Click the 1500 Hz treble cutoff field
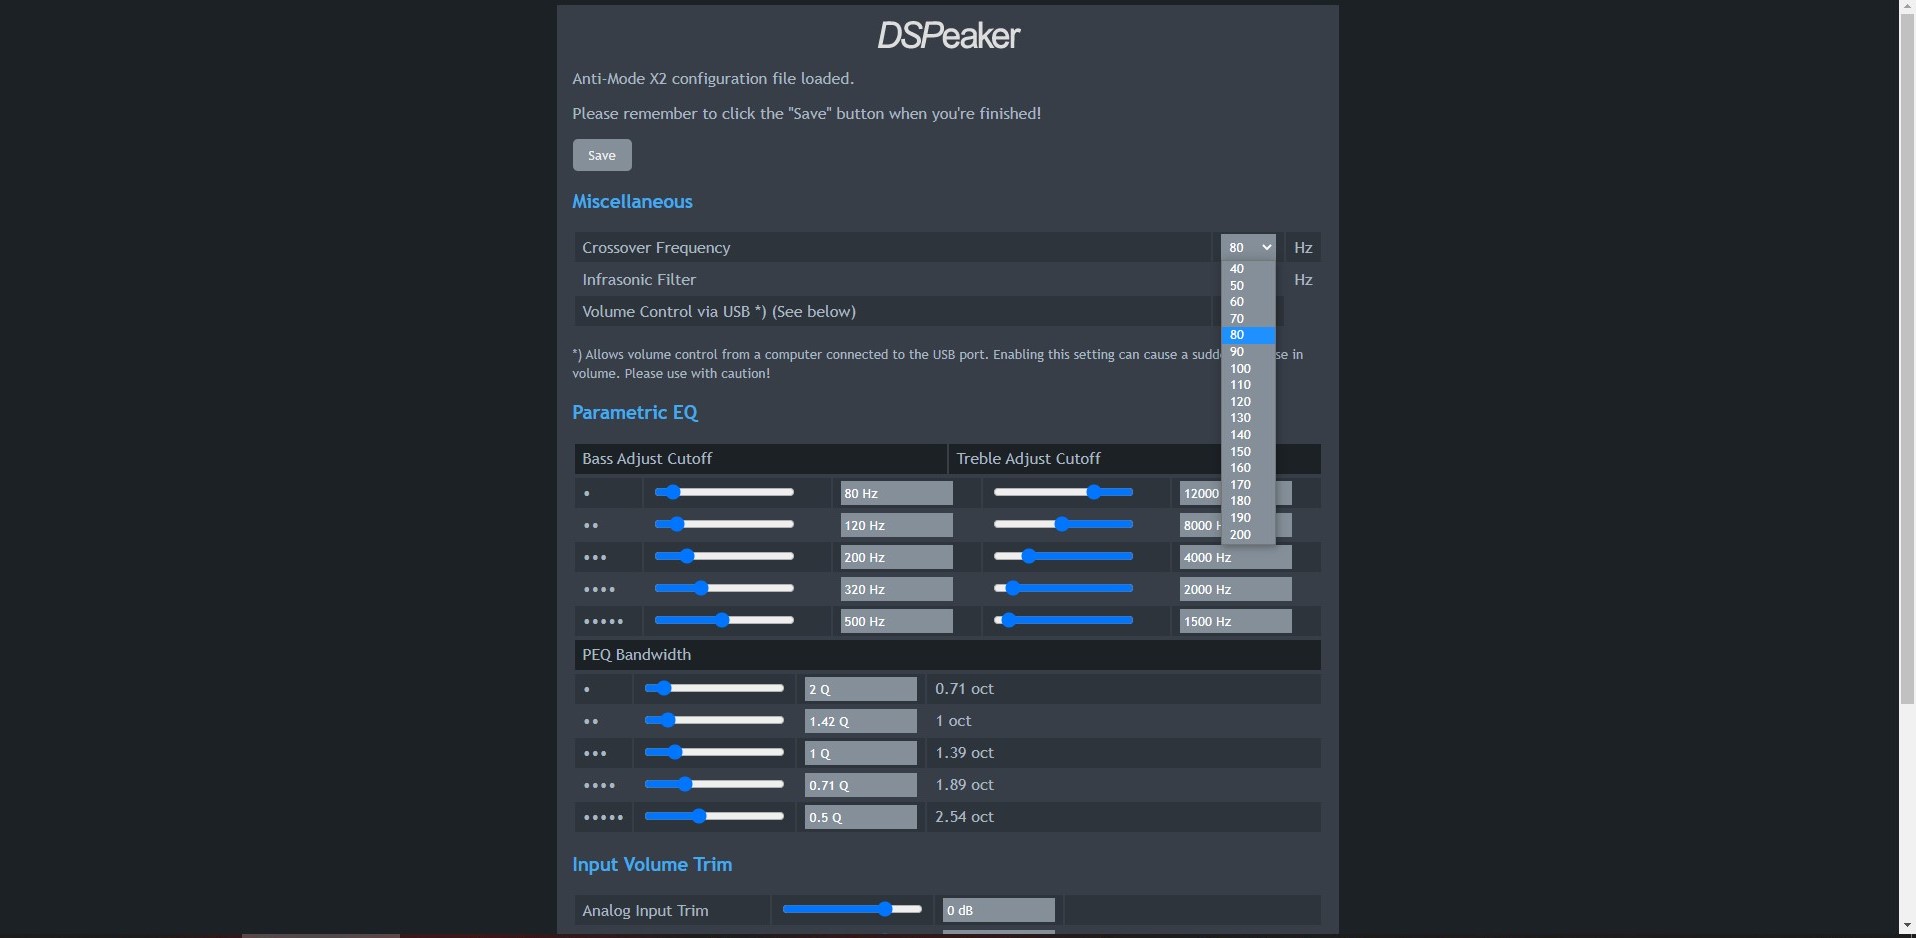The image size is (1916, 938). click(1235, 621)
